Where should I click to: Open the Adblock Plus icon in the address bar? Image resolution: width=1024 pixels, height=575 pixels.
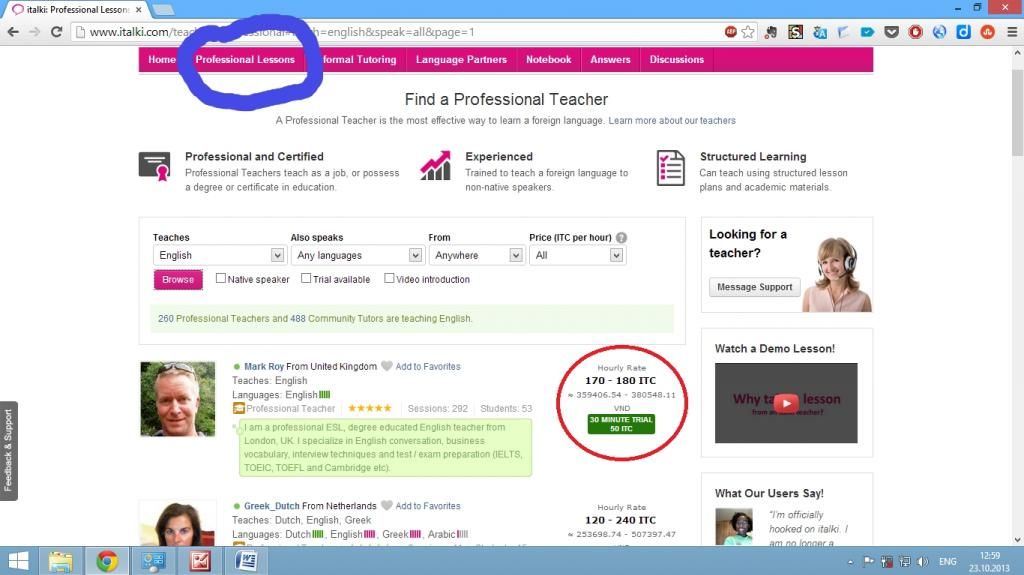pyautogui.click(x=731, y=32)
